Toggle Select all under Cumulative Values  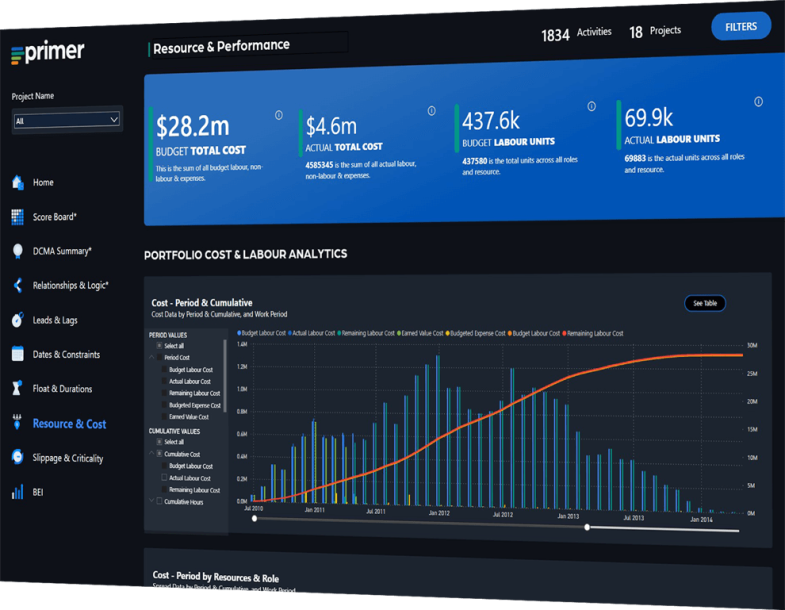[159, 442]
